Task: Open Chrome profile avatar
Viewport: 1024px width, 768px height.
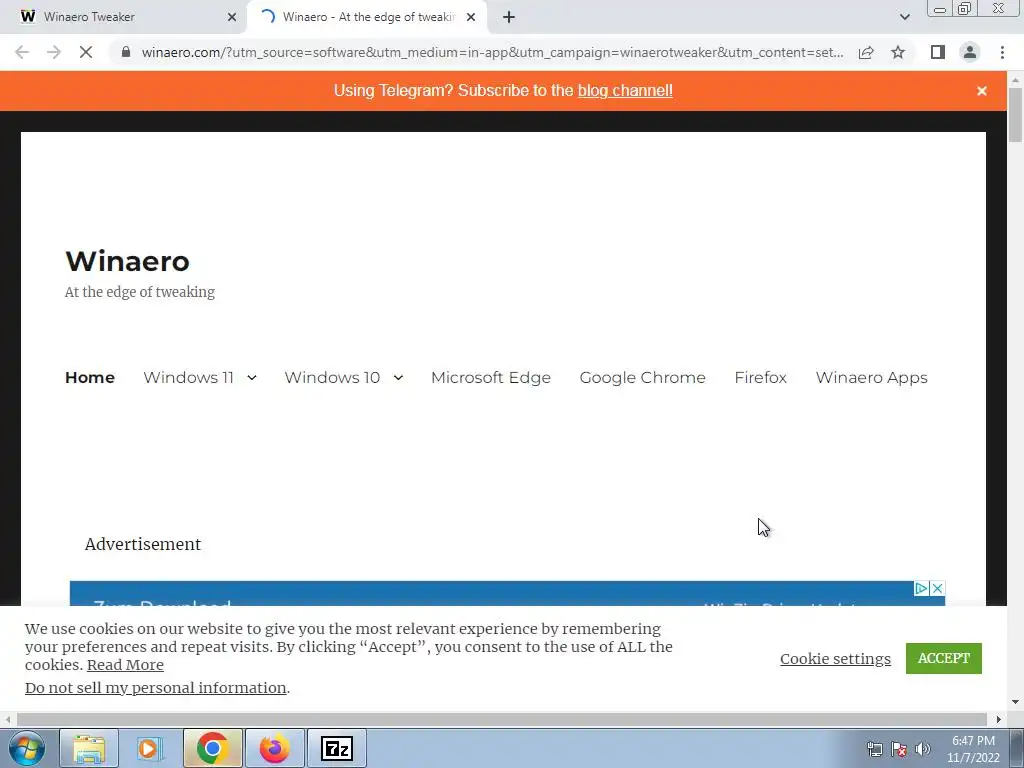Action: (970, 52)
